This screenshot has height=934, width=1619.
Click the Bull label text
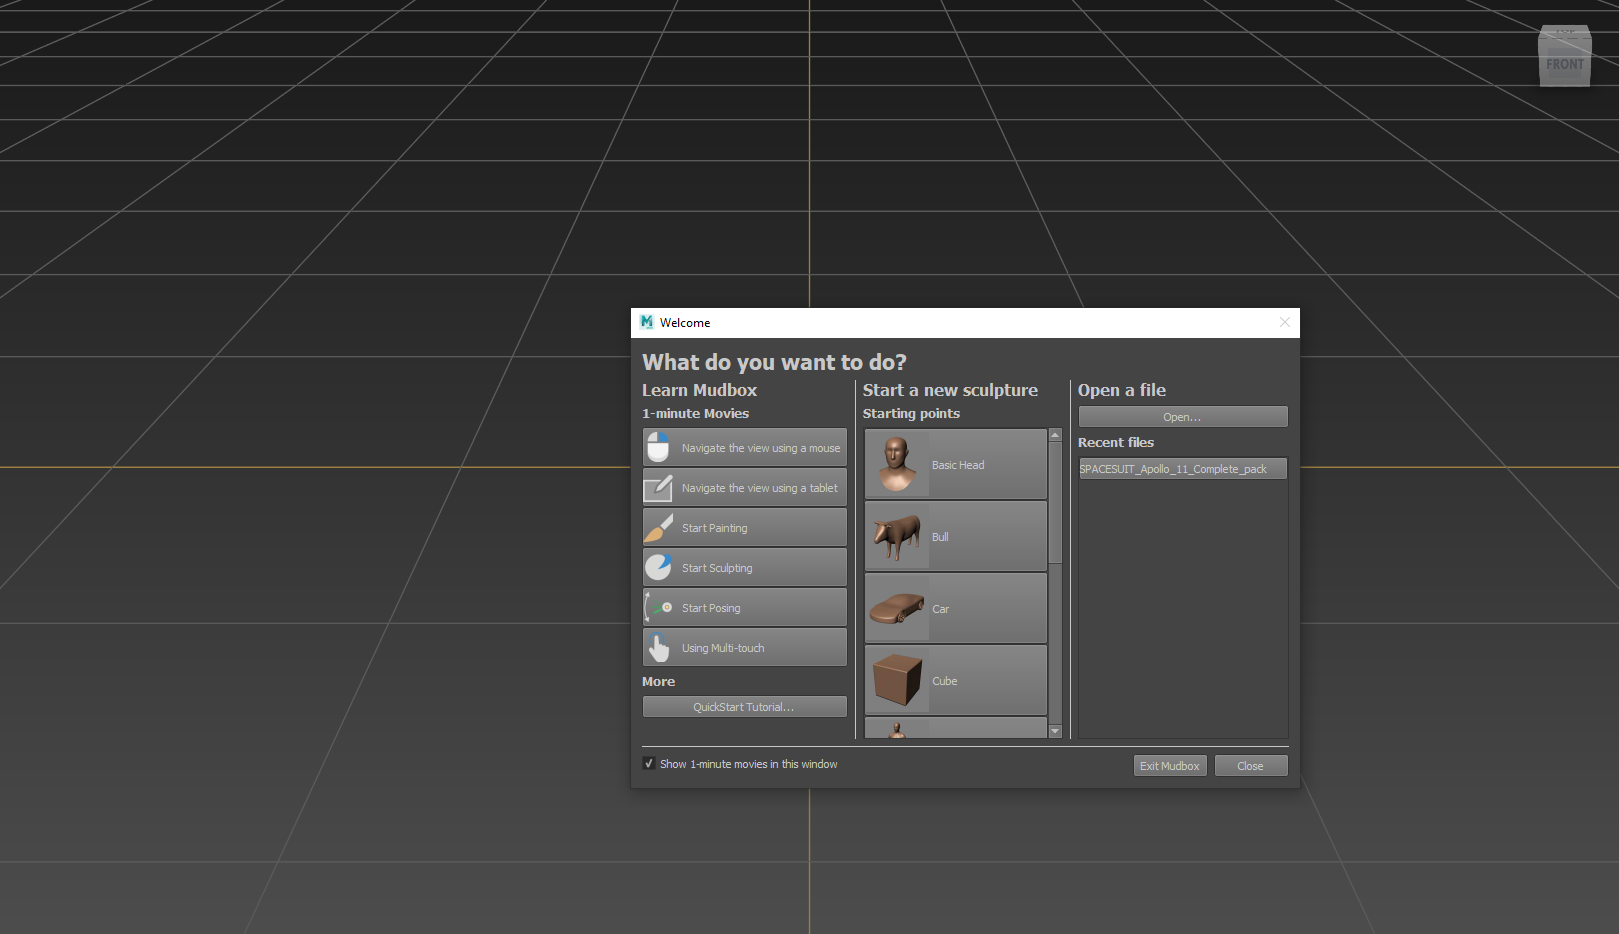pos(940,537)
